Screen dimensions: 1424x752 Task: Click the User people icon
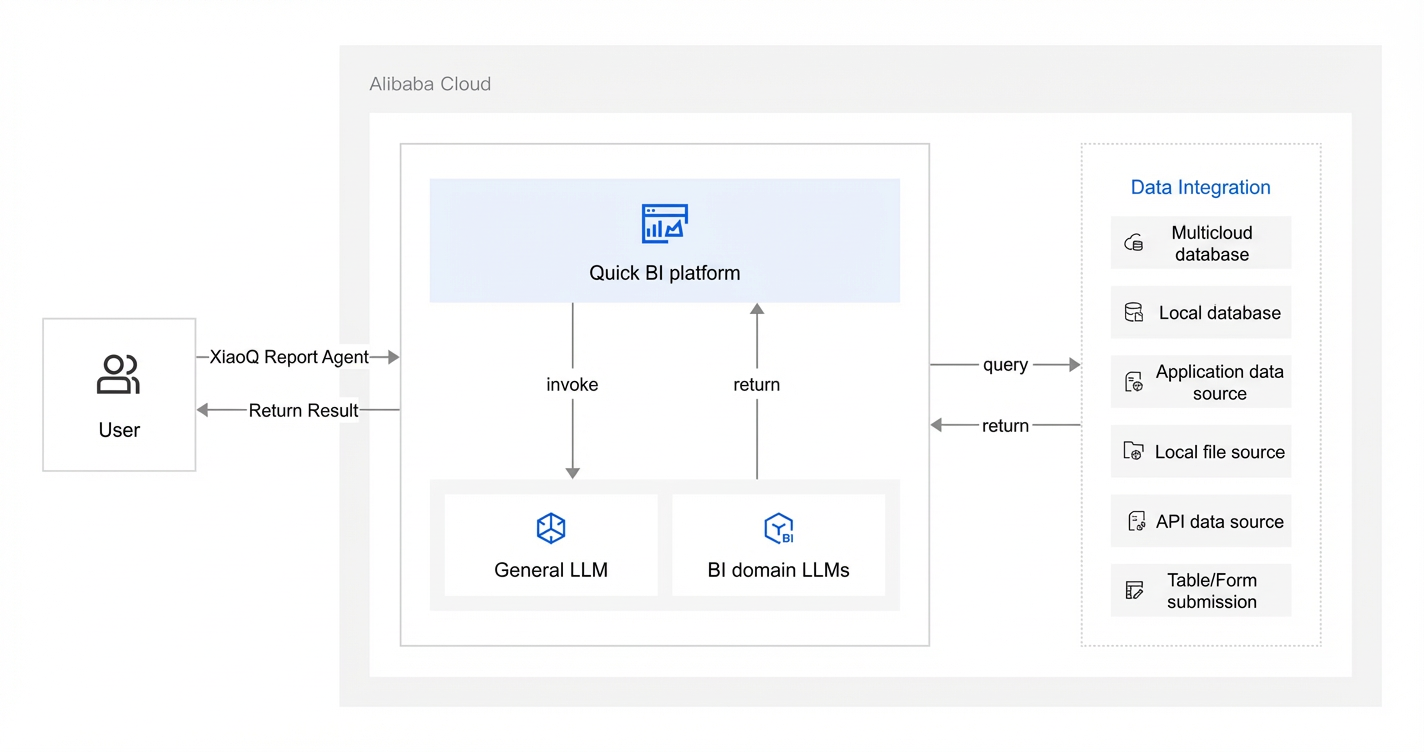coord(118,375)
